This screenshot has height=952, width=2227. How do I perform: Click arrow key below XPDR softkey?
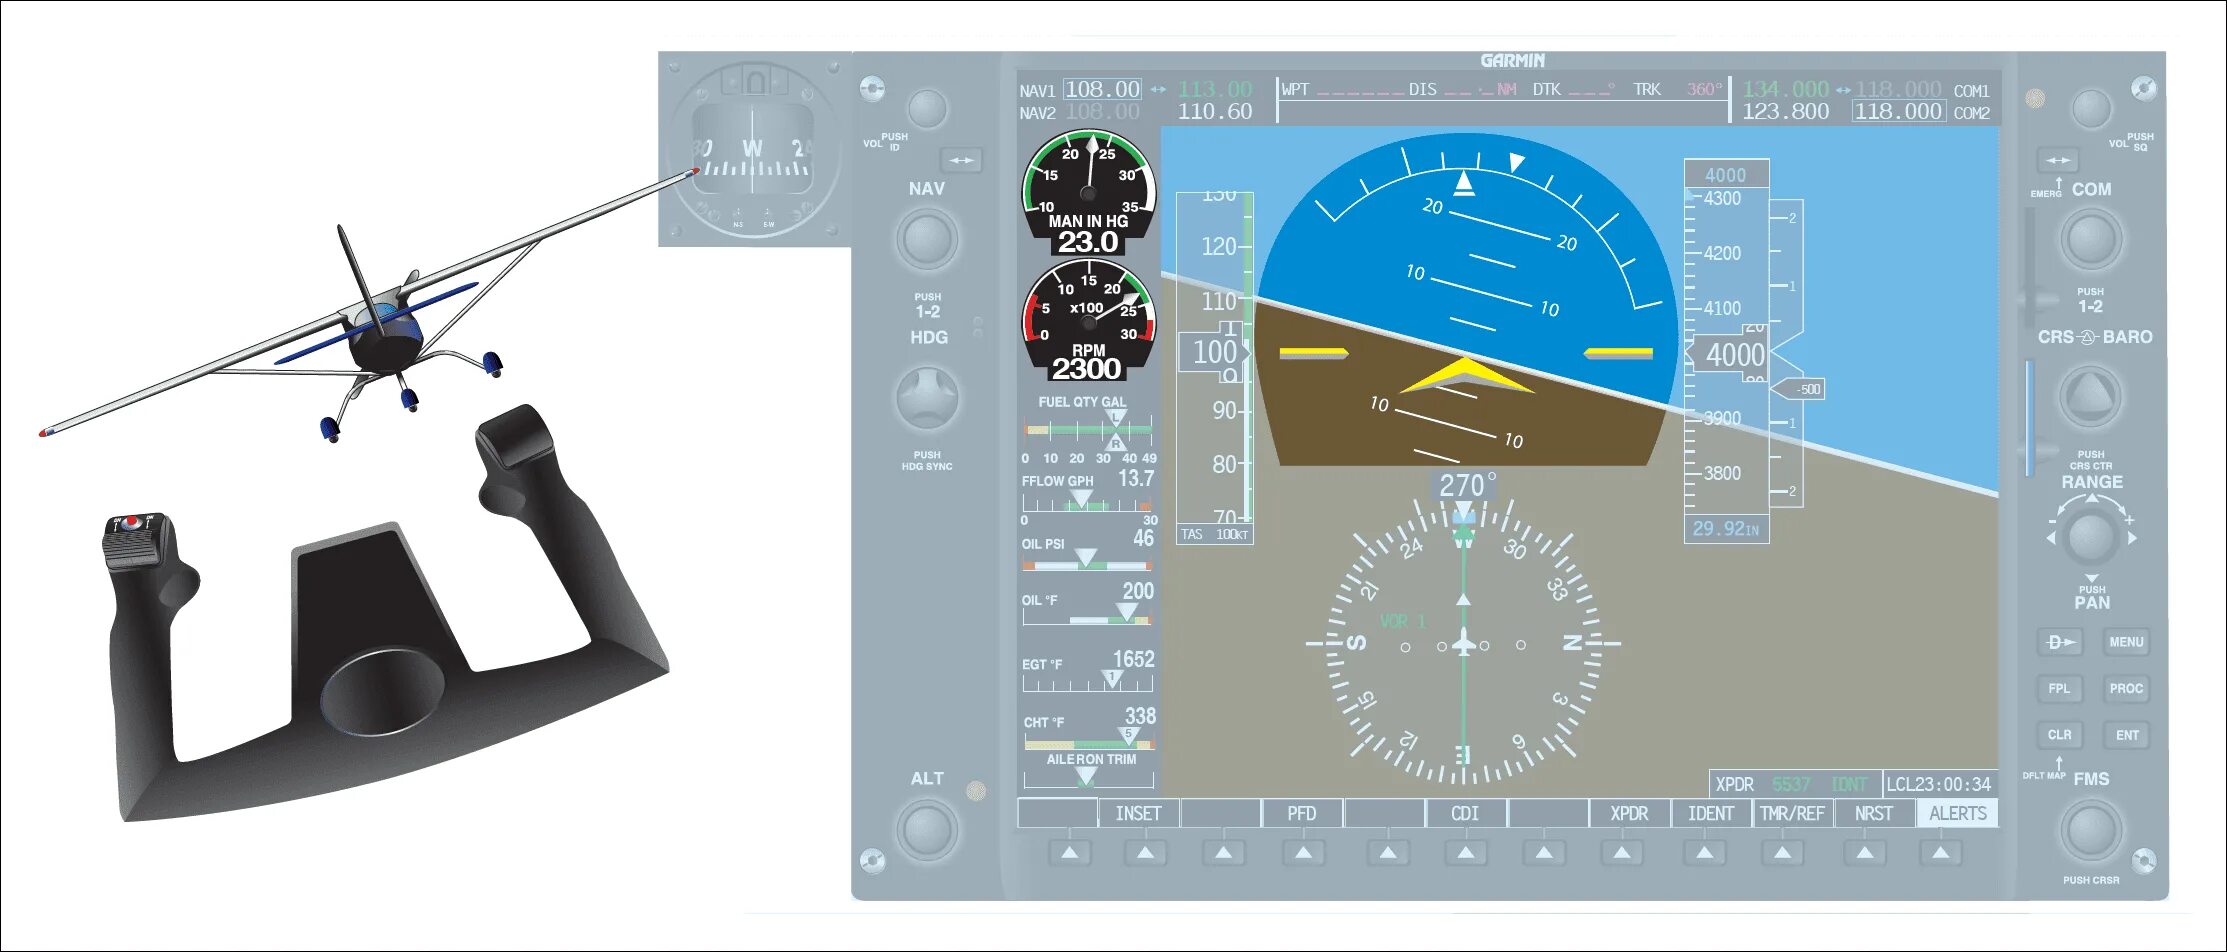(x=1622, y=853)
